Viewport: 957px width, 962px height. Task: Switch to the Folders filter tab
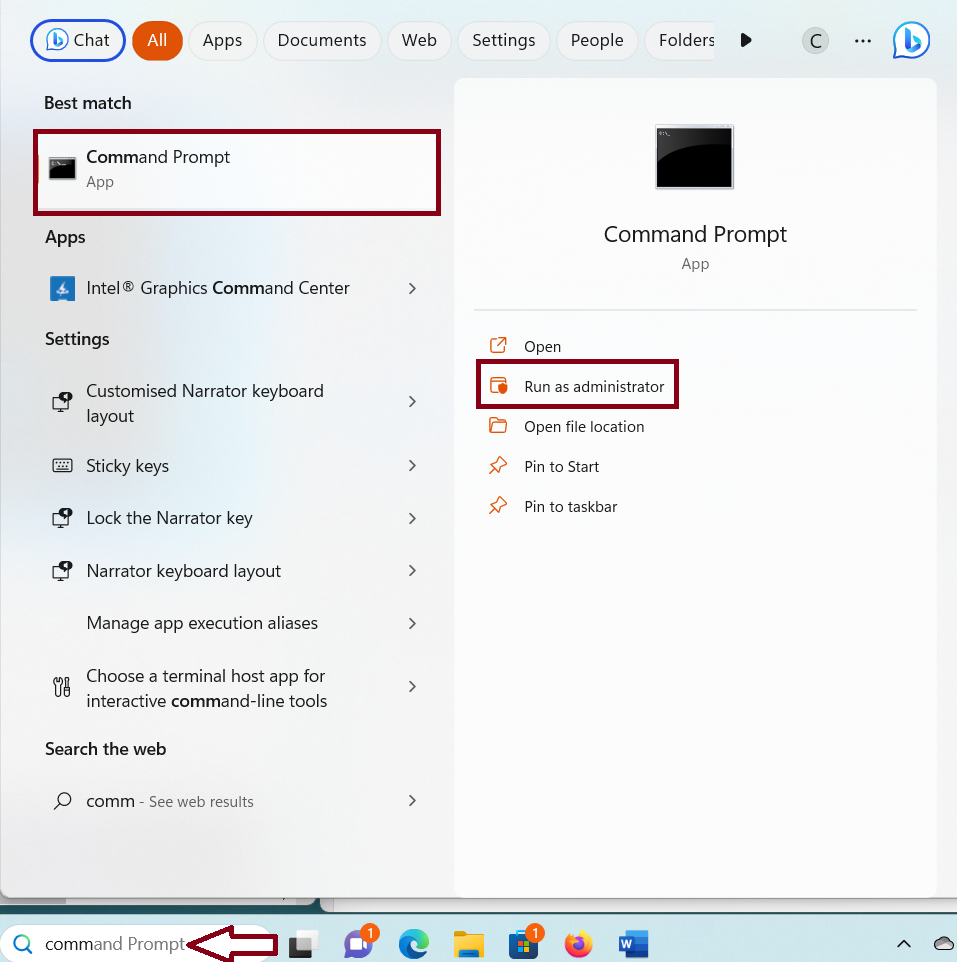(681, 40)
